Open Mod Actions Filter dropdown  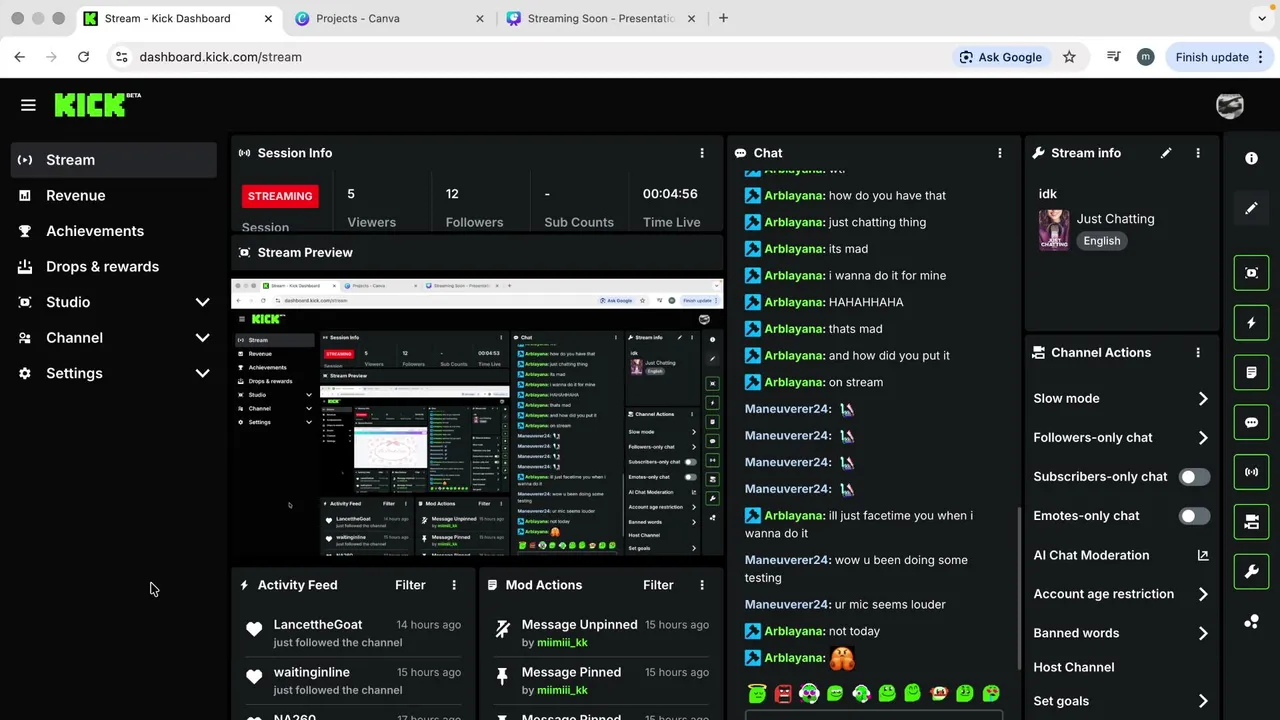pos(658,585)
